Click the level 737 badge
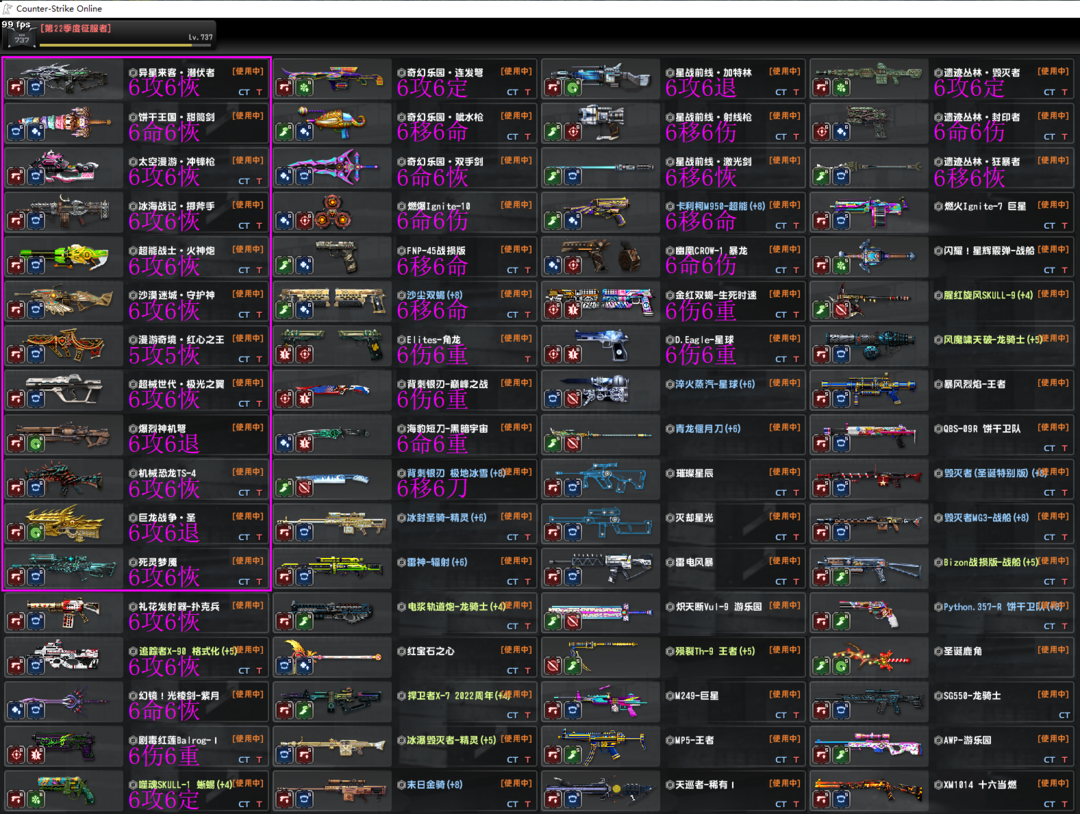The height and width of the screenshot is (814, 1080). [21, 39]
